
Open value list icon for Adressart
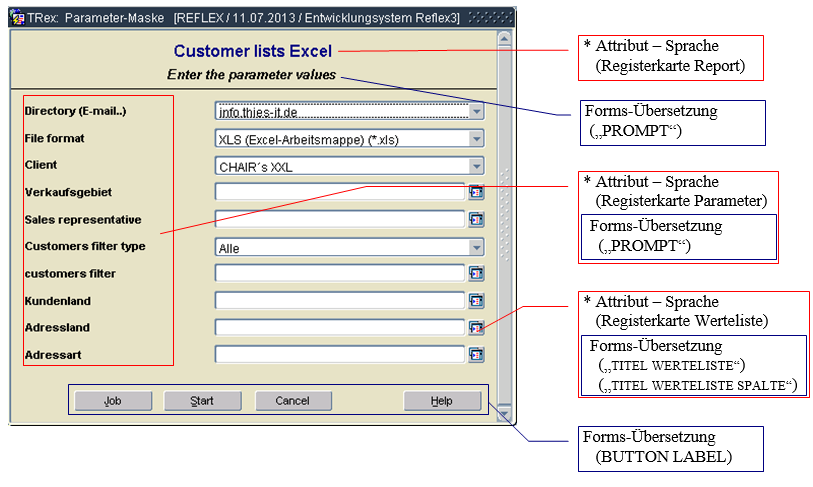point(476,354)
